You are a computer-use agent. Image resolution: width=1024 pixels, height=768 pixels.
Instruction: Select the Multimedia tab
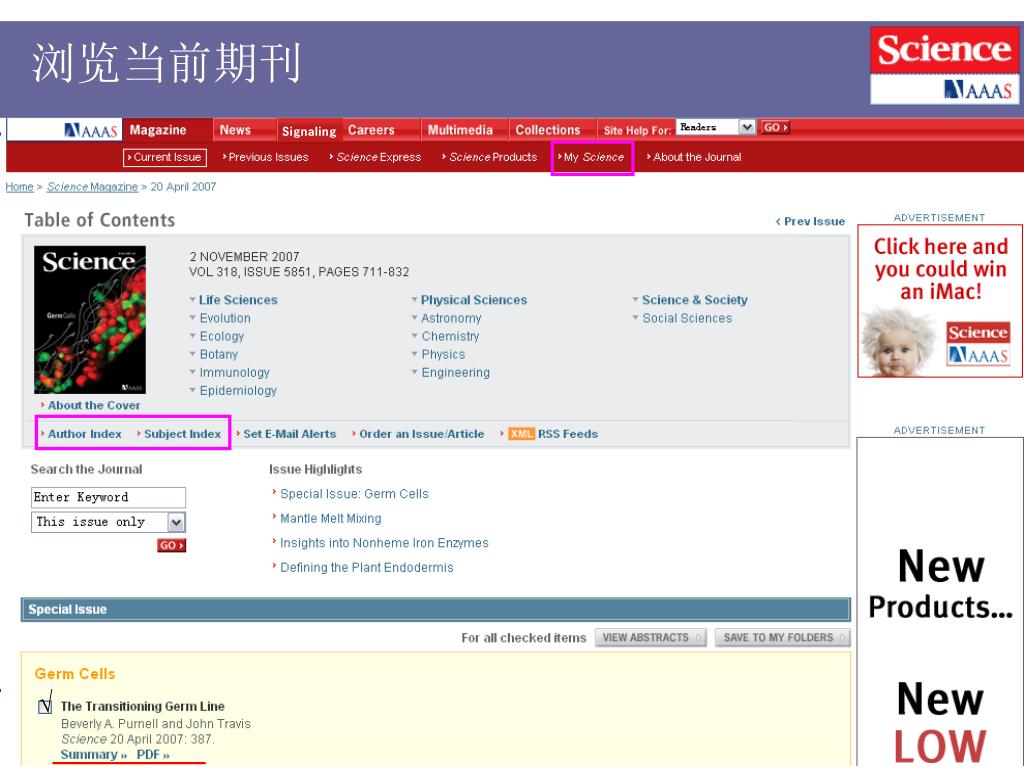tap(464, 130)
